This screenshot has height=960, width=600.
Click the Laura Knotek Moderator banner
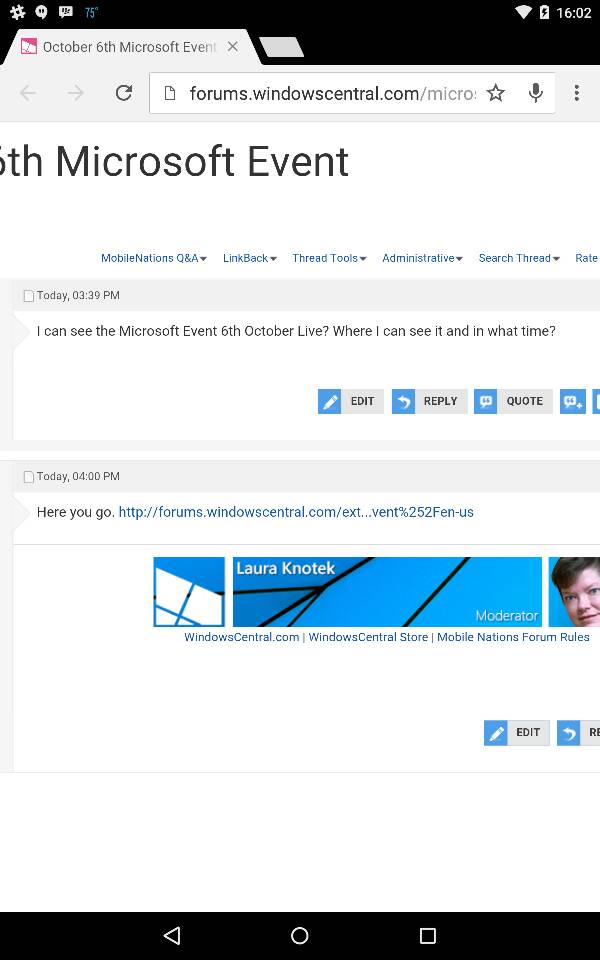click(x=388, y=592)
